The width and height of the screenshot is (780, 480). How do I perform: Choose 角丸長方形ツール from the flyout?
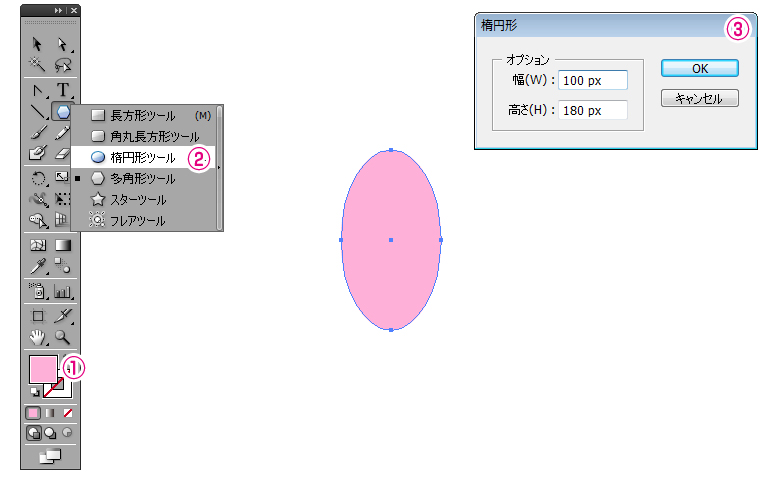144,136
